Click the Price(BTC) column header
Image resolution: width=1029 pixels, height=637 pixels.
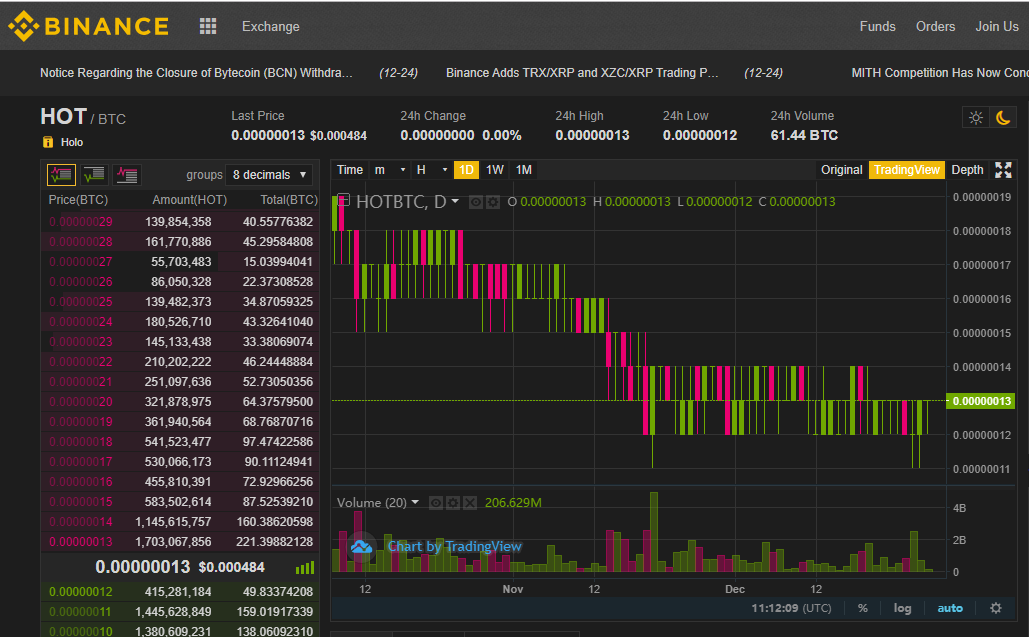pos(78,200)
